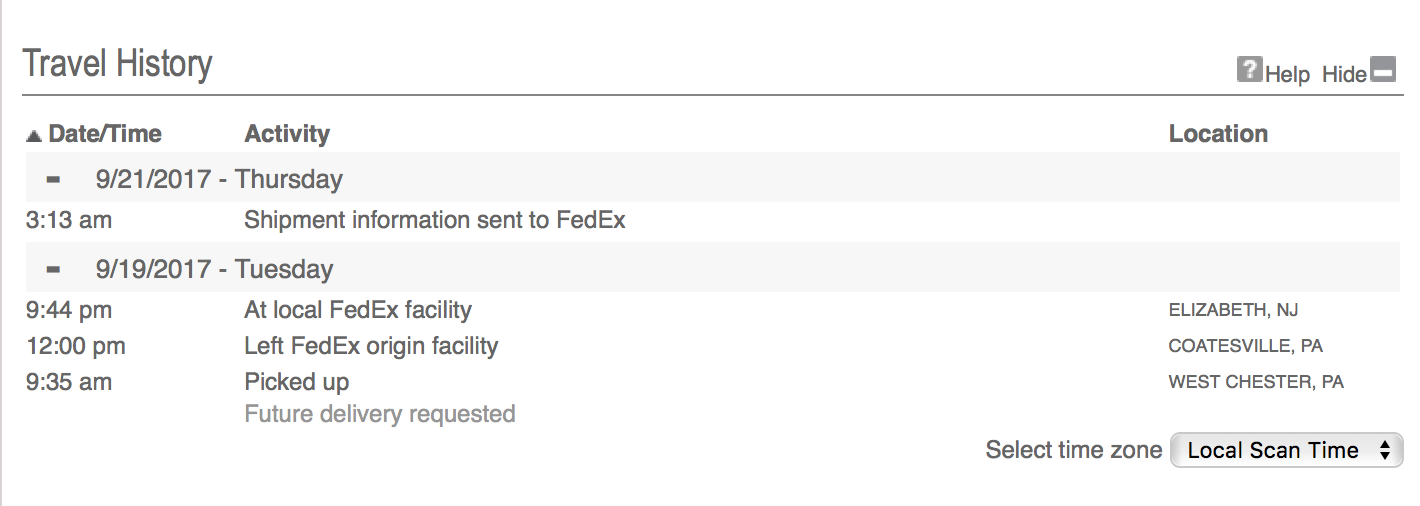Click the question mark Help icon
1420x506 pixels.
tap(1249, 70)
